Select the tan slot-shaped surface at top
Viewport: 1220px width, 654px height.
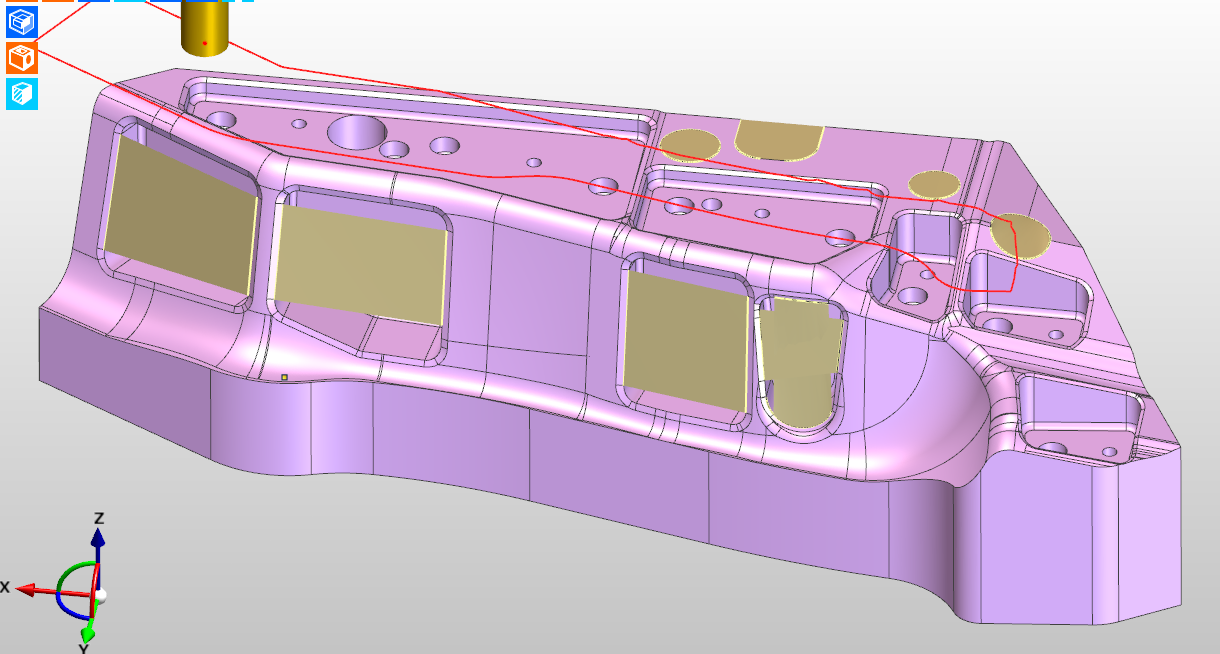(776, 138)
